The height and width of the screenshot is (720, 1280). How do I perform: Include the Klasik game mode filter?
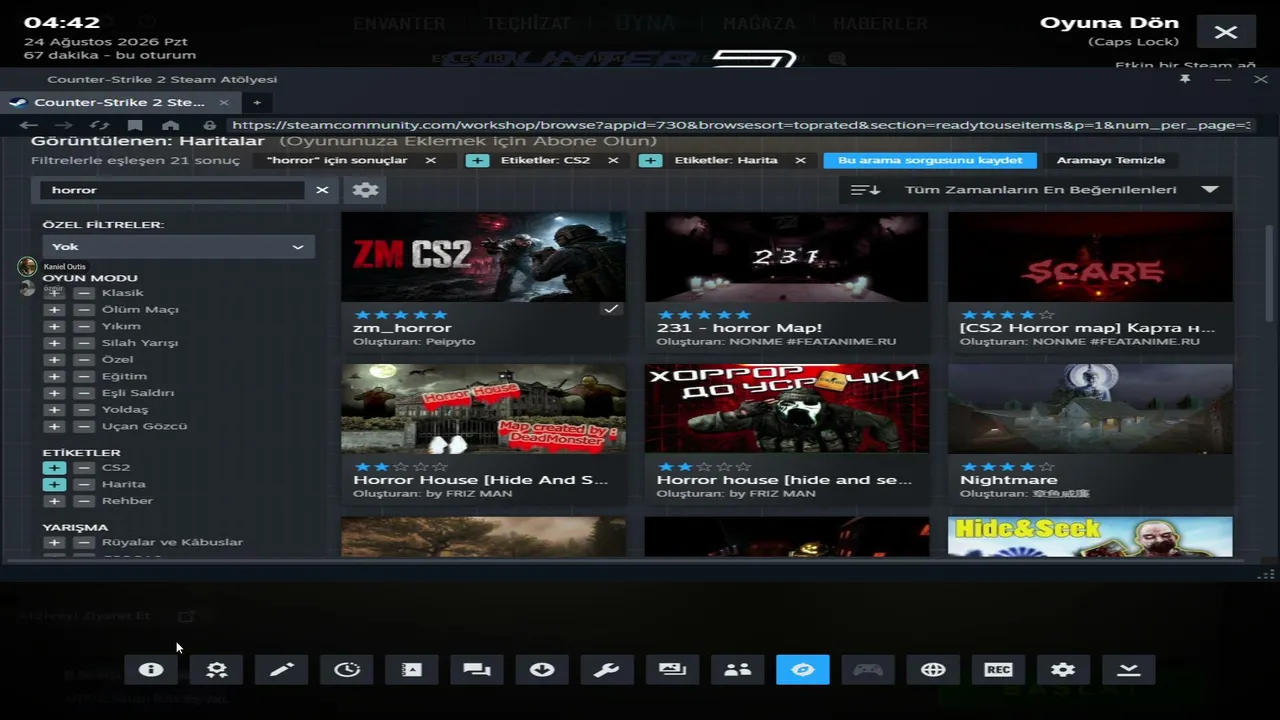(54, 293)
